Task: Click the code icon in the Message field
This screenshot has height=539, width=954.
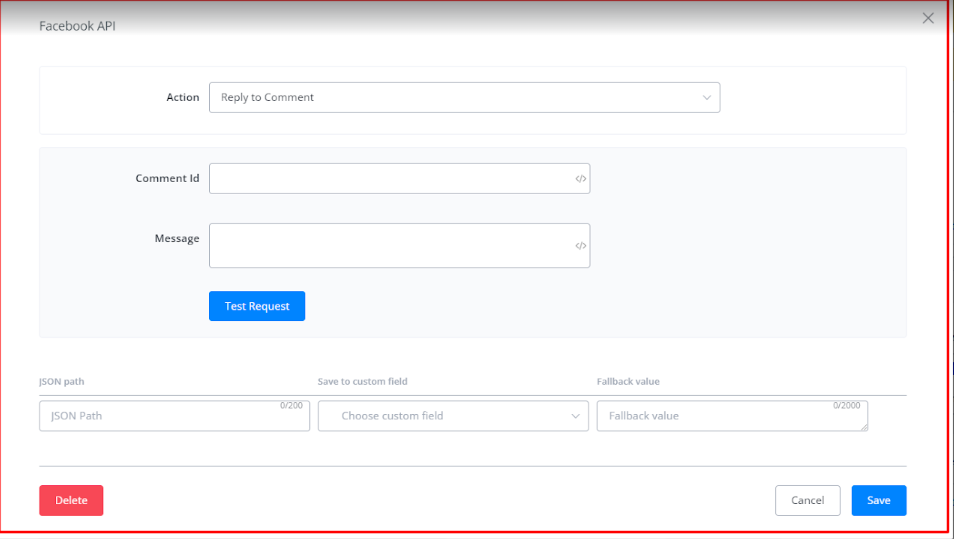Action: [580, 246]
